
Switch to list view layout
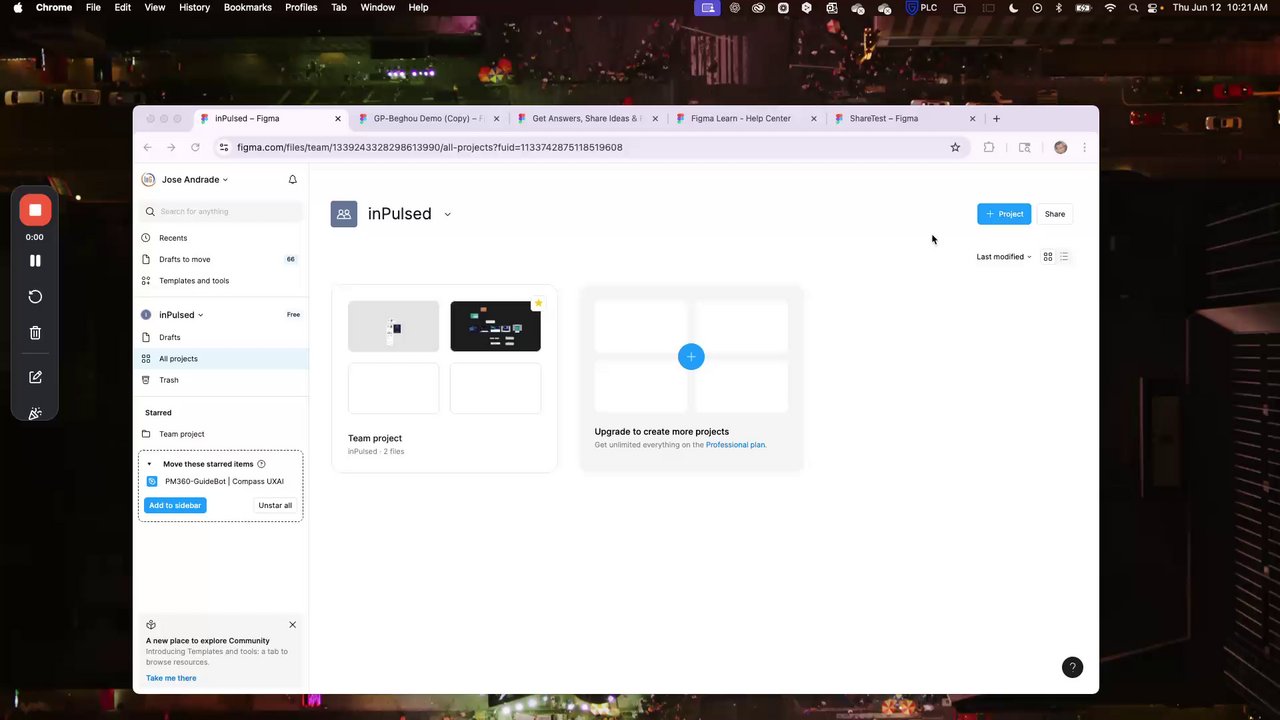coord(1064,257)
